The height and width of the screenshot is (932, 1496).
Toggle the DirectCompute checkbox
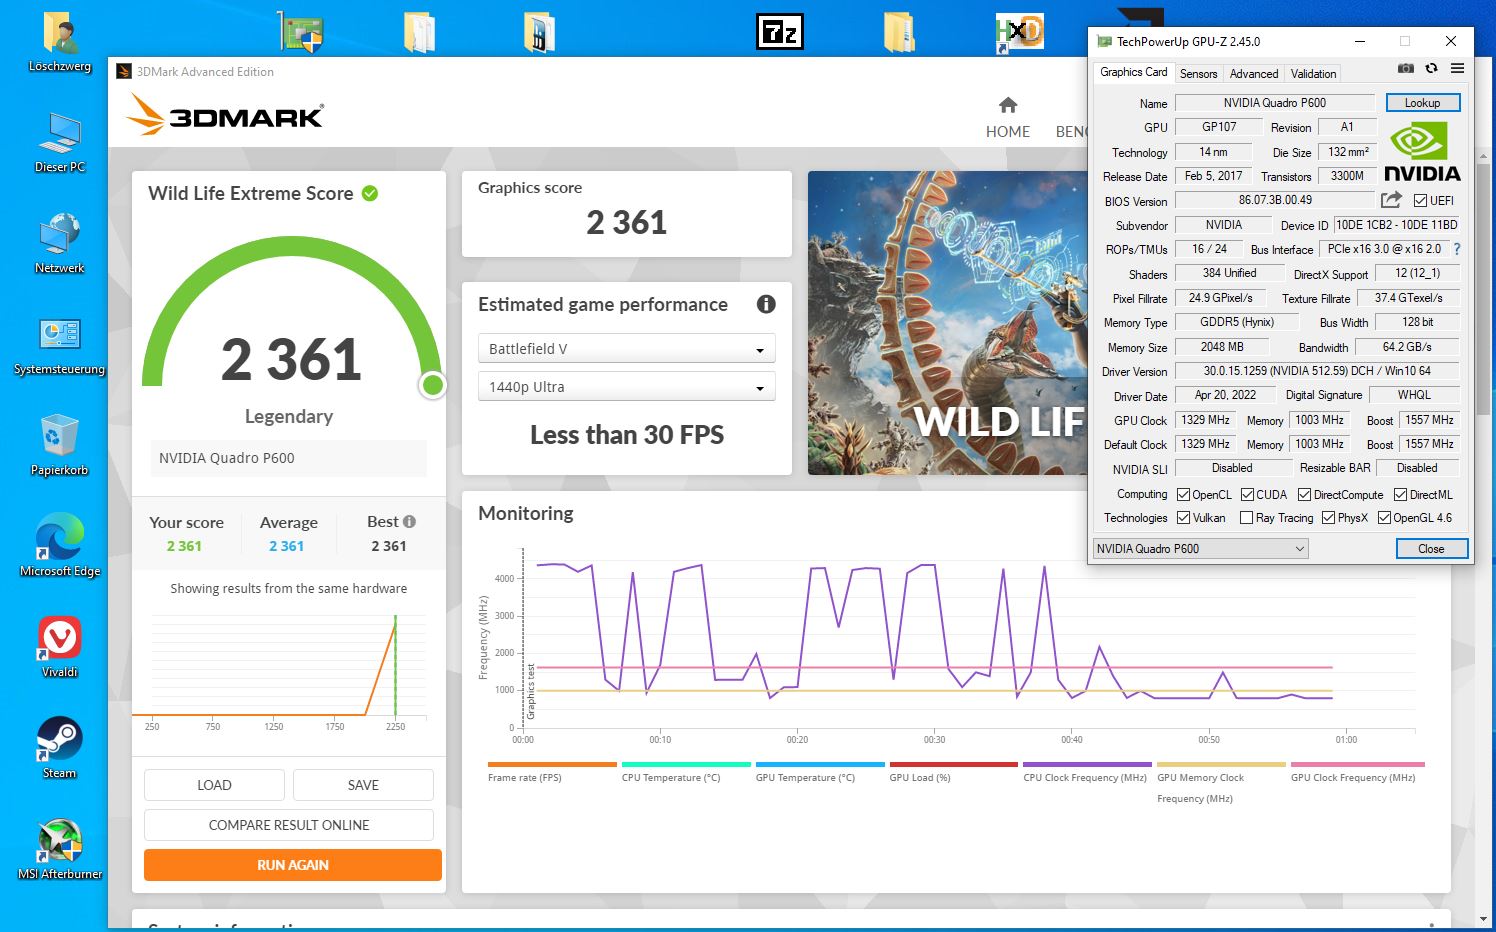pos(1304,495)
